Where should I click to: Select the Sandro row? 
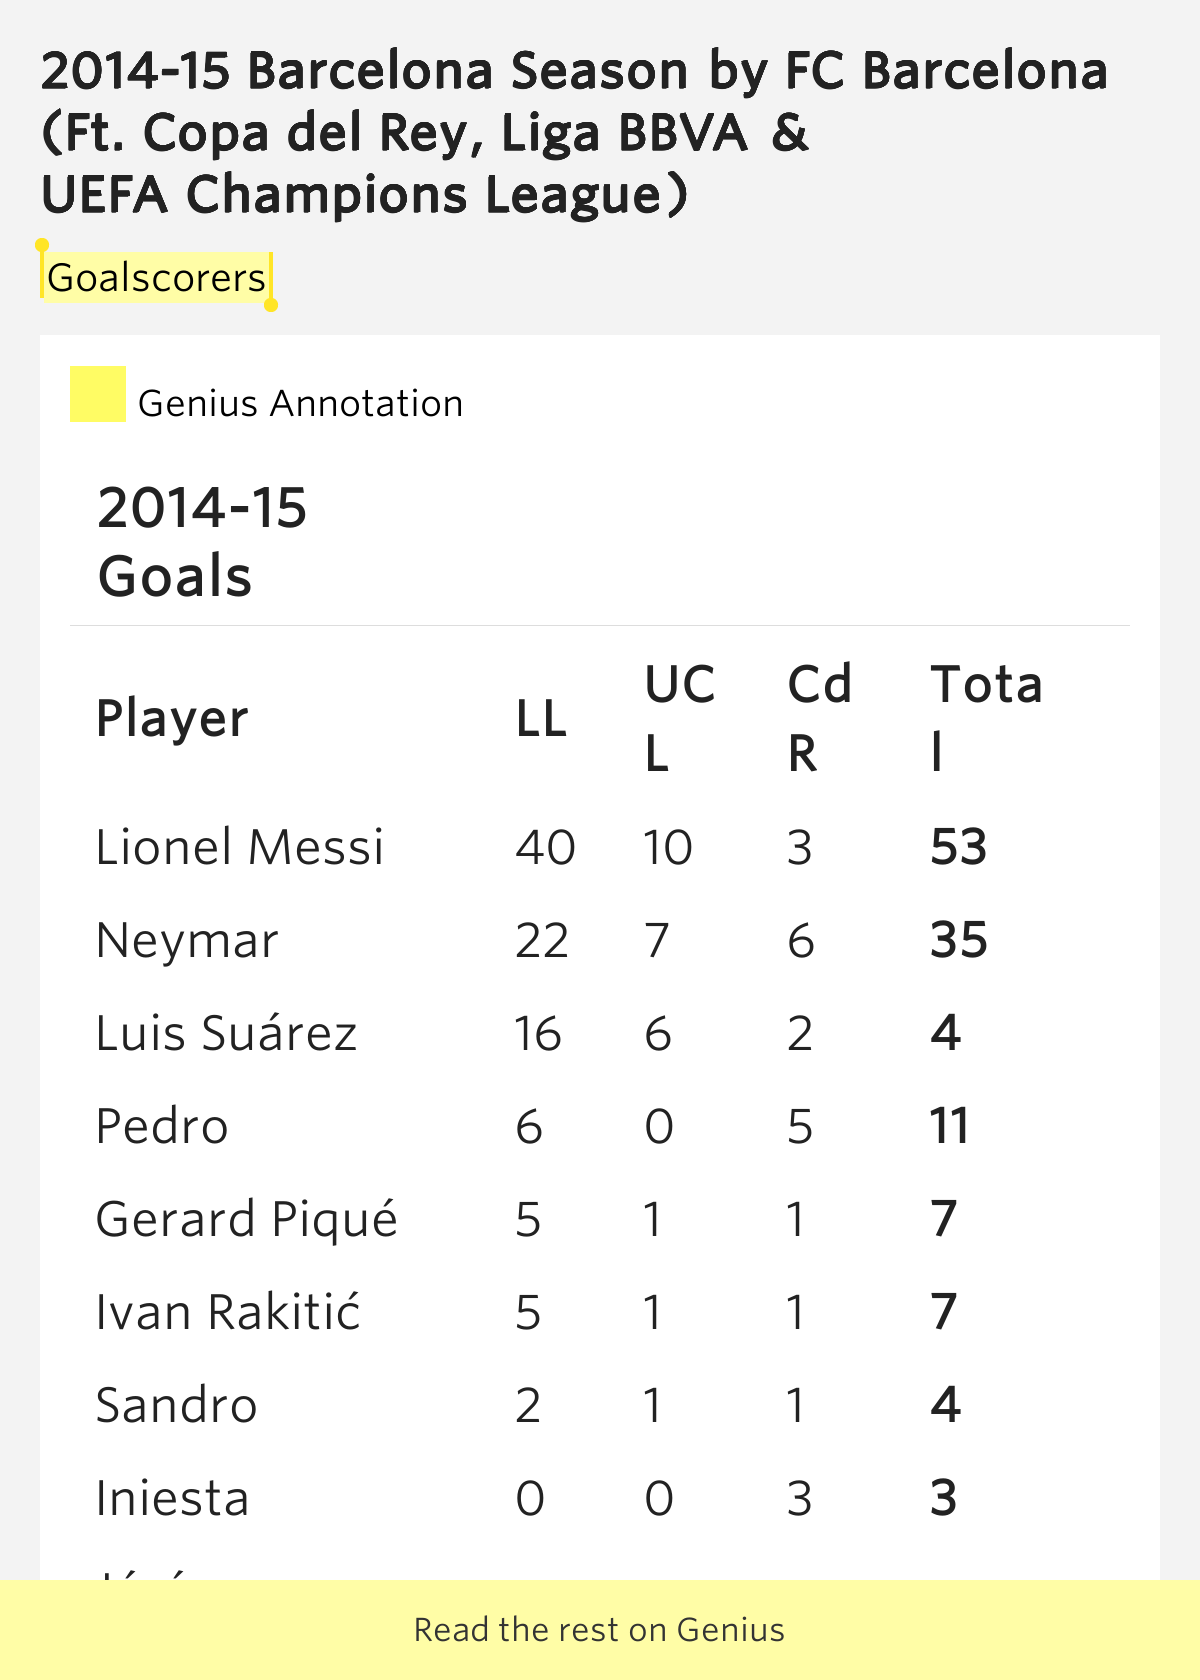tap(600, 1405)
